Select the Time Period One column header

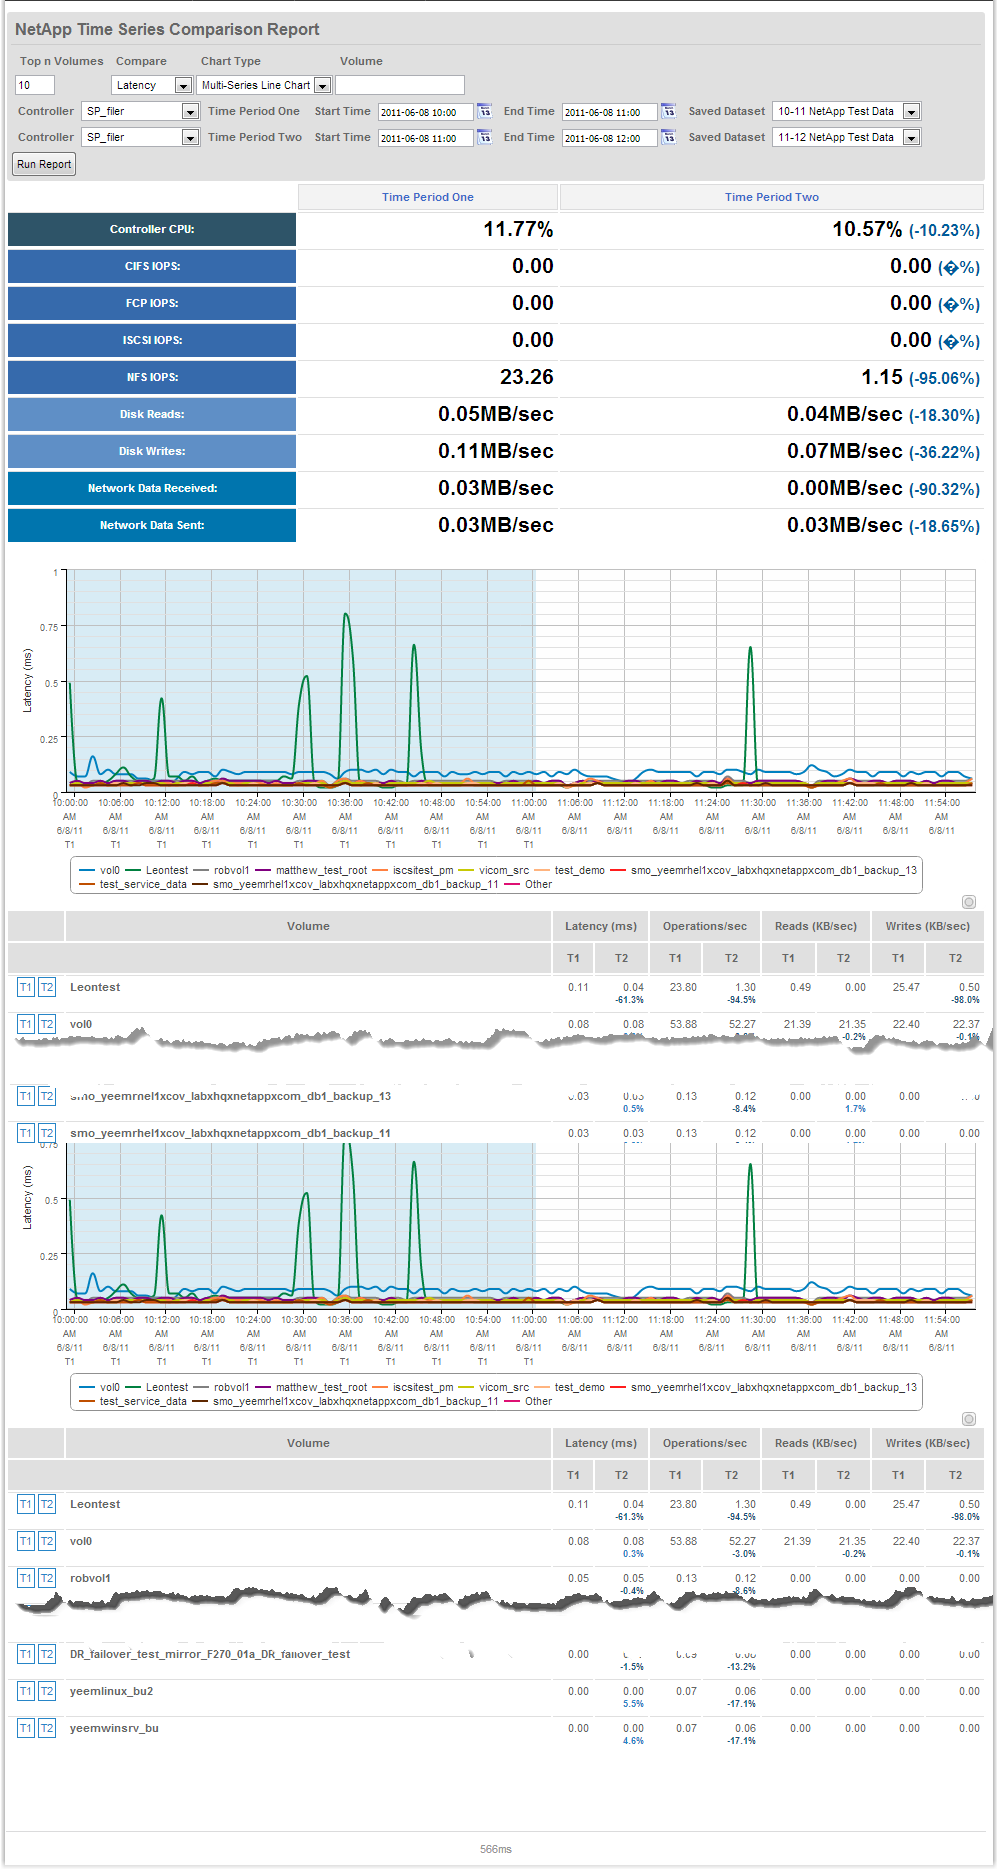pos(428,197)
